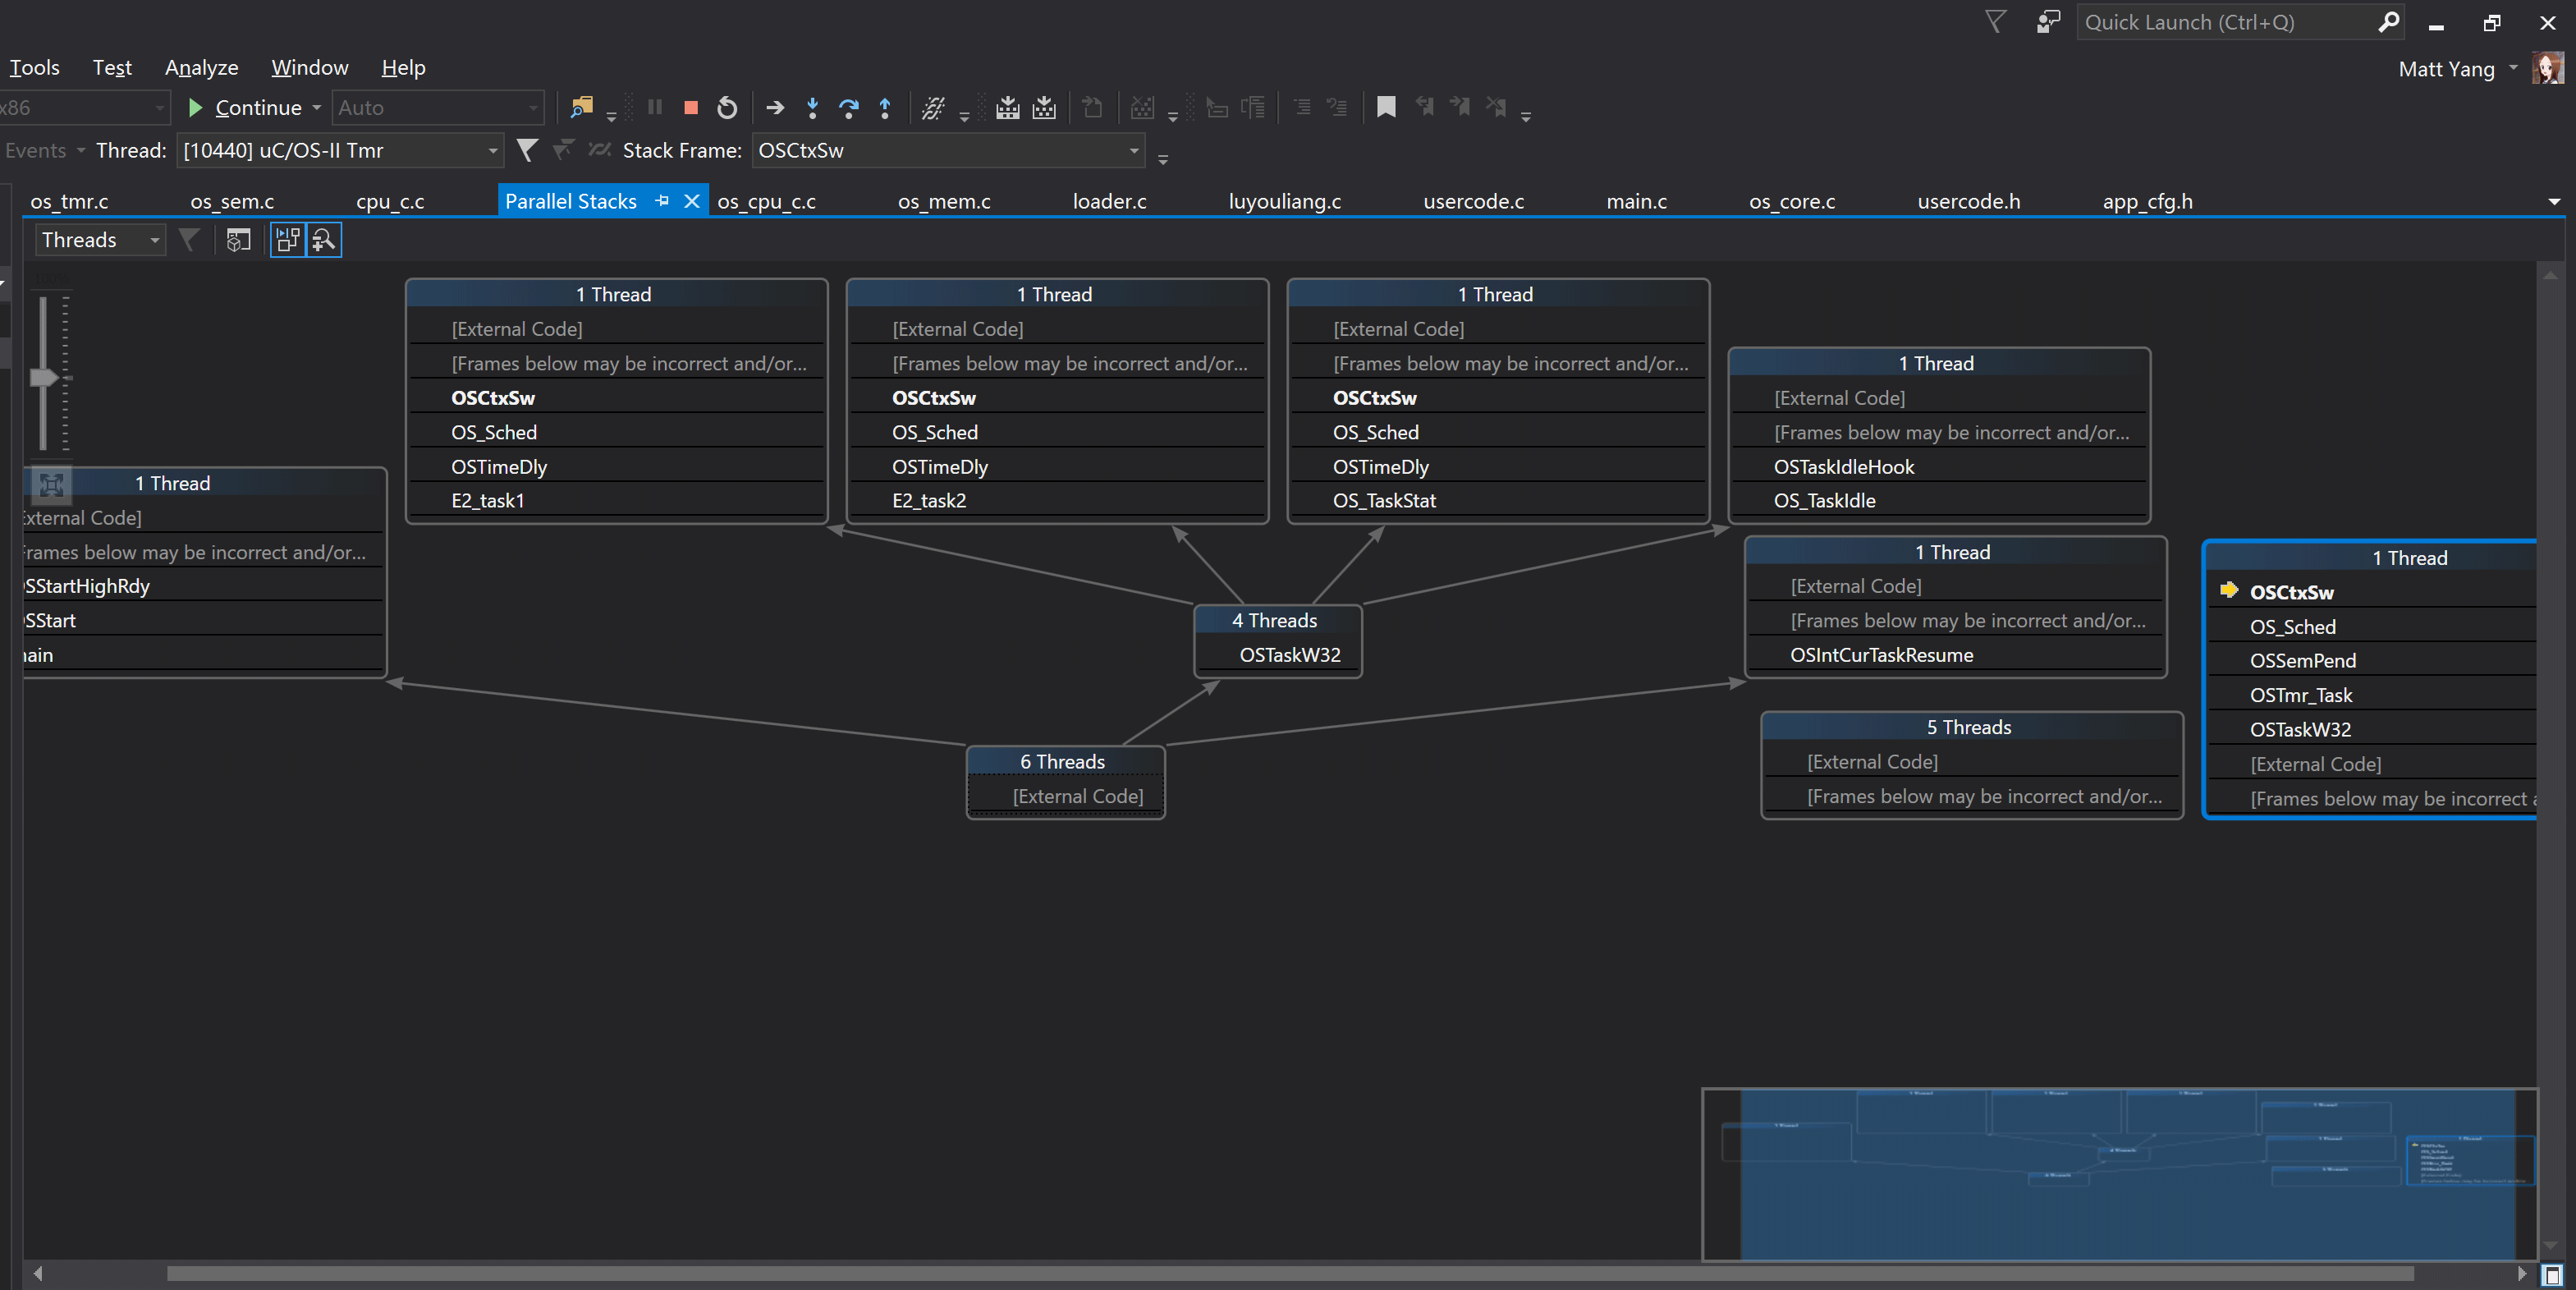Click the Step Over icon

tap(848, 107)
